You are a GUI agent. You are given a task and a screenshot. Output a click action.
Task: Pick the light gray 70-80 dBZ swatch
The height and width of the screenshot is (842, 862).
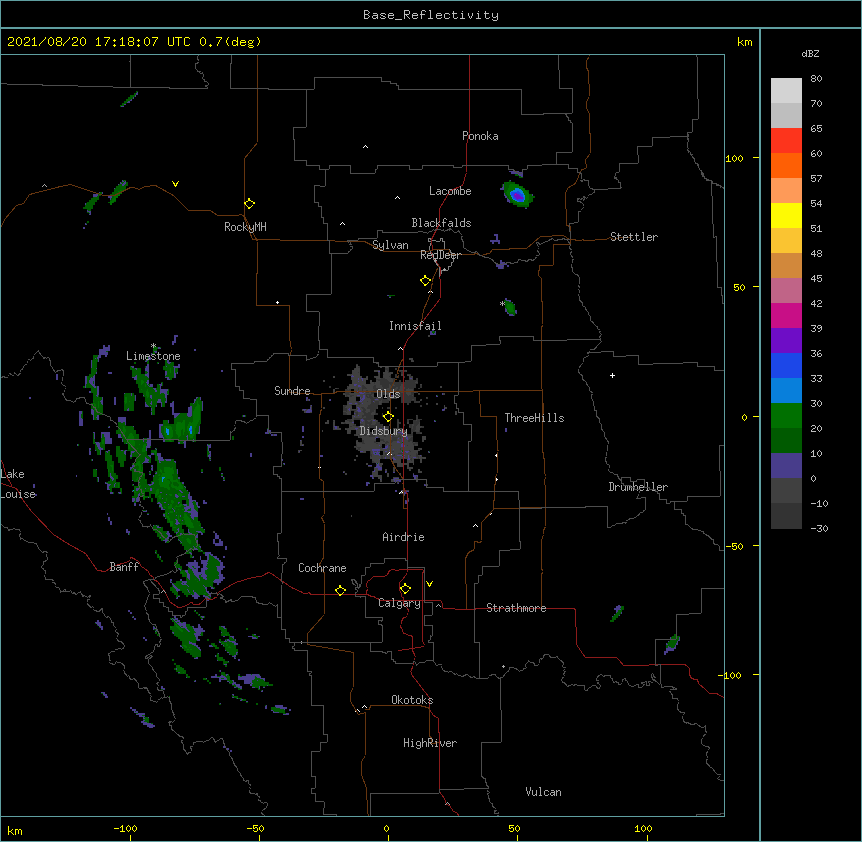[x=786, y=91]
